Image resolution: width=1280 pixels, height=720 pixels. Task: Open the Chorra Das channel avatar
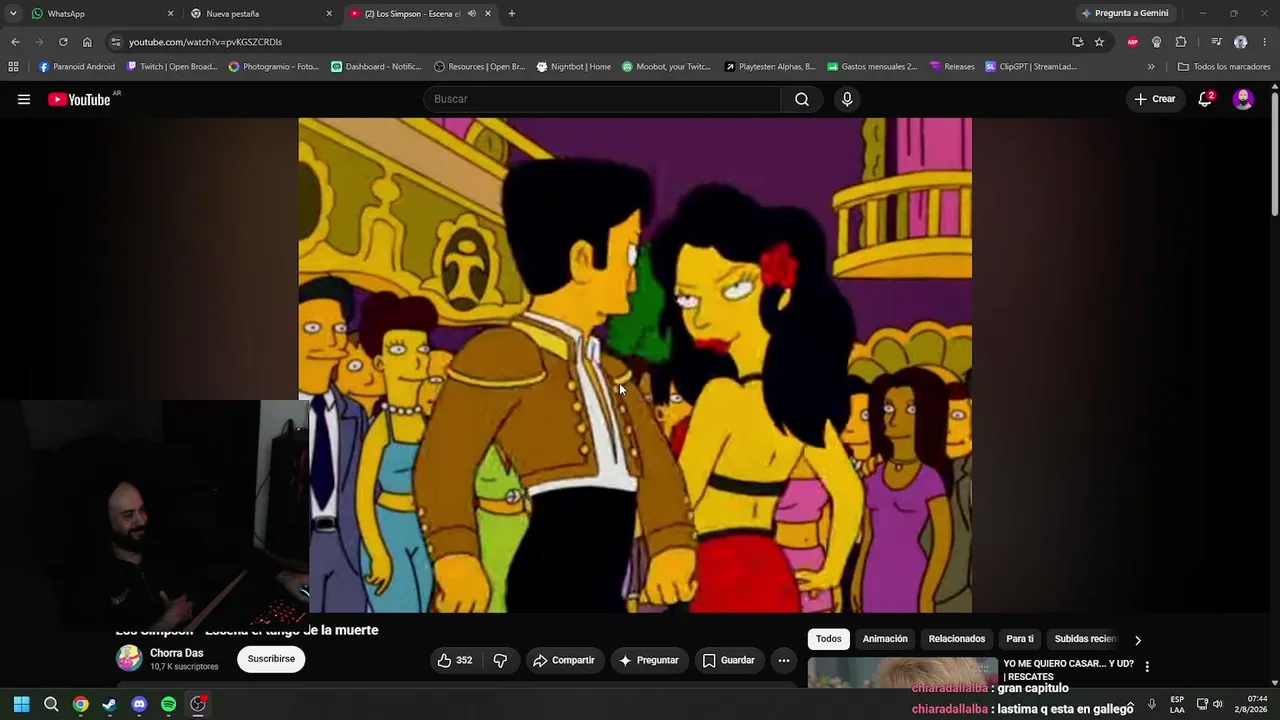(x=129, y=658)
